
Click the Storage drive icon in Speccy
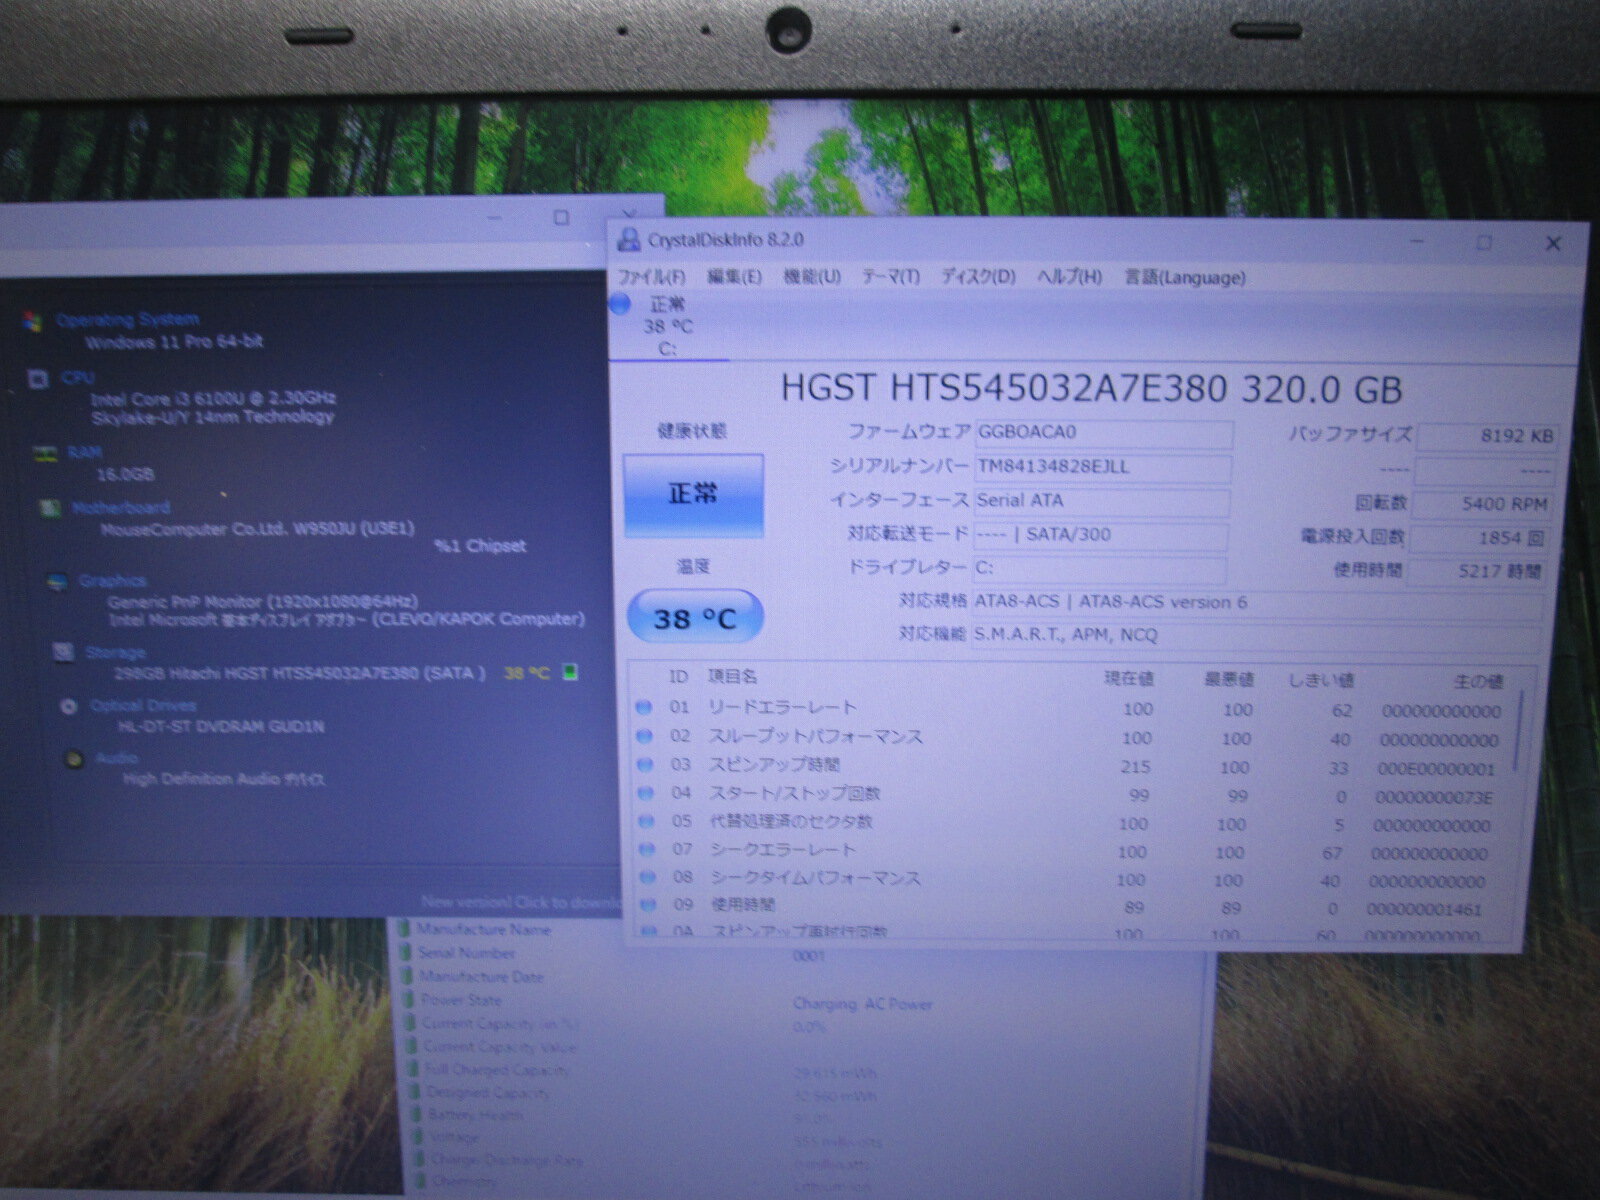coord(64,652)
